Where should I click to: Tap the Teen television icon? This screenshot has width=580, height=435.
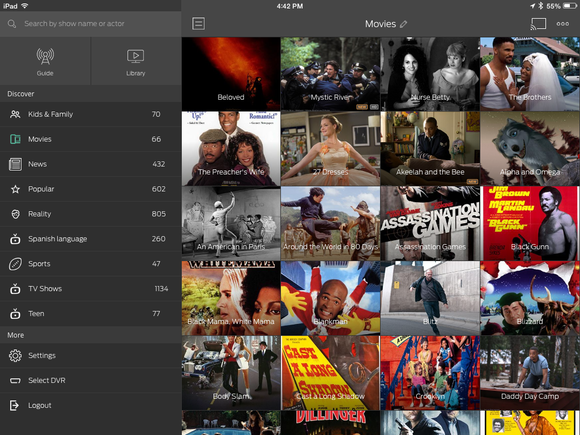pos(15,314)
